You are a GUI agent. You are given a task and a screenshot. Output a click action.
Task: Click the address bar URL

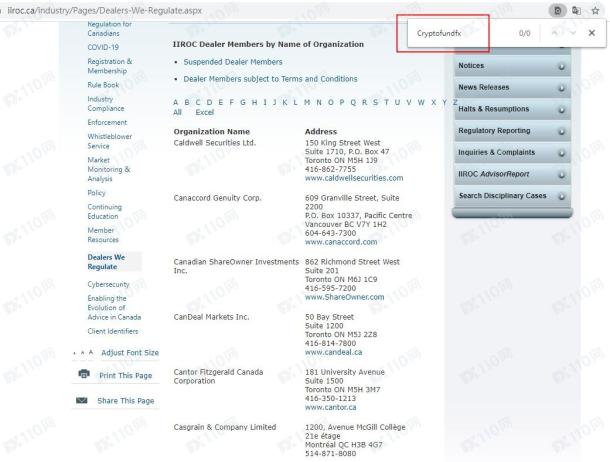[105, 10]
